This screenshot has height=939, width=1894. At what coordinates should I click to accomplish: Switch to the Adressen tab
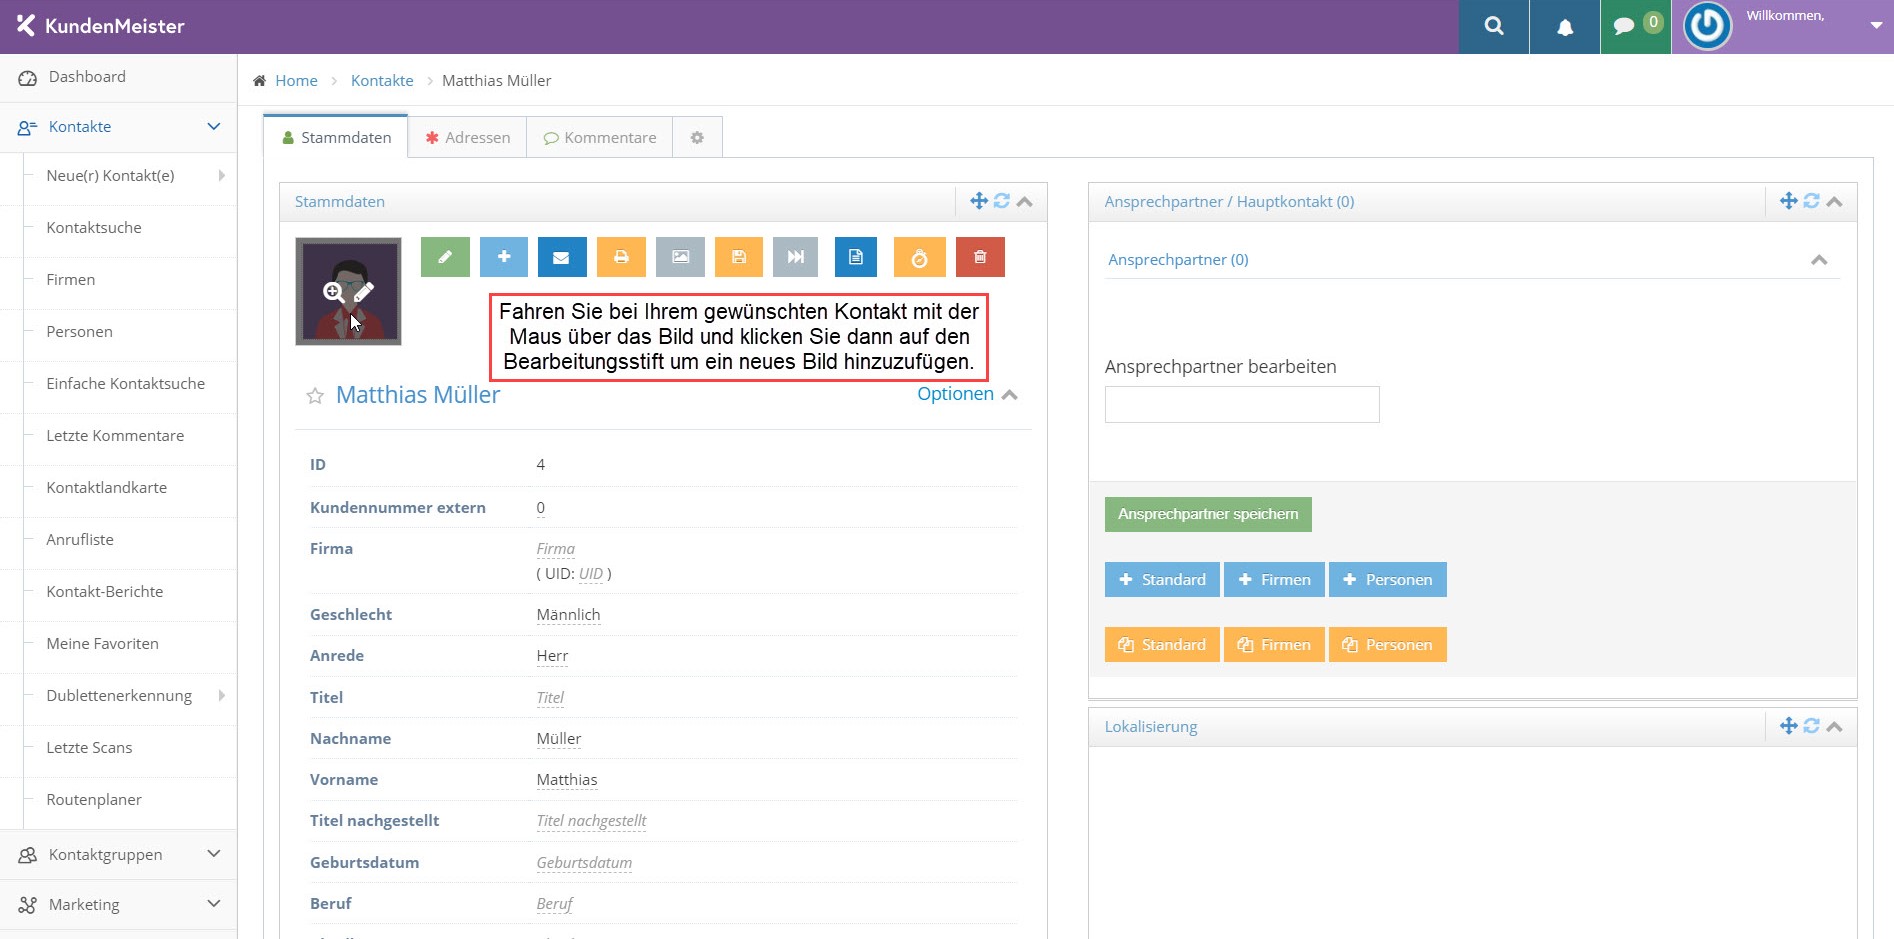coord(467,137)
